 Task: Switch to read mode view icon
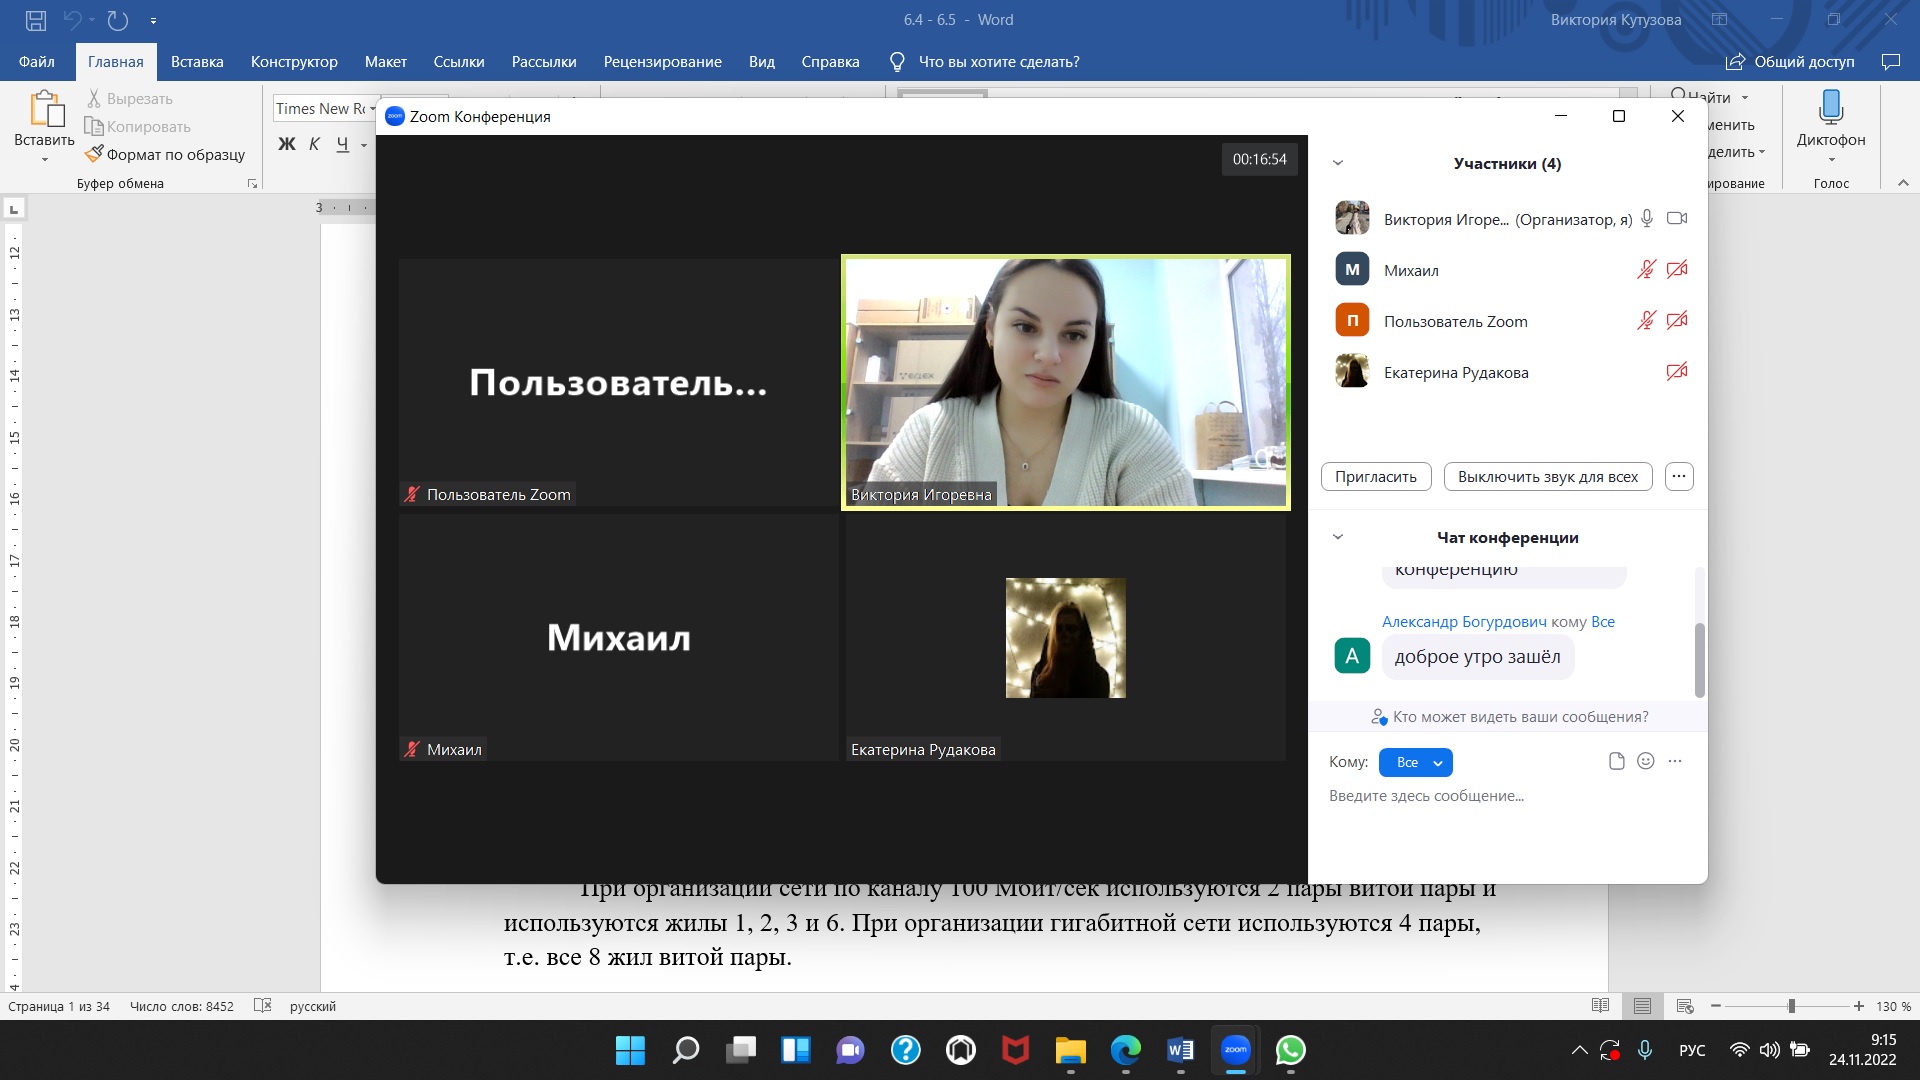tap(1600, 1006)
